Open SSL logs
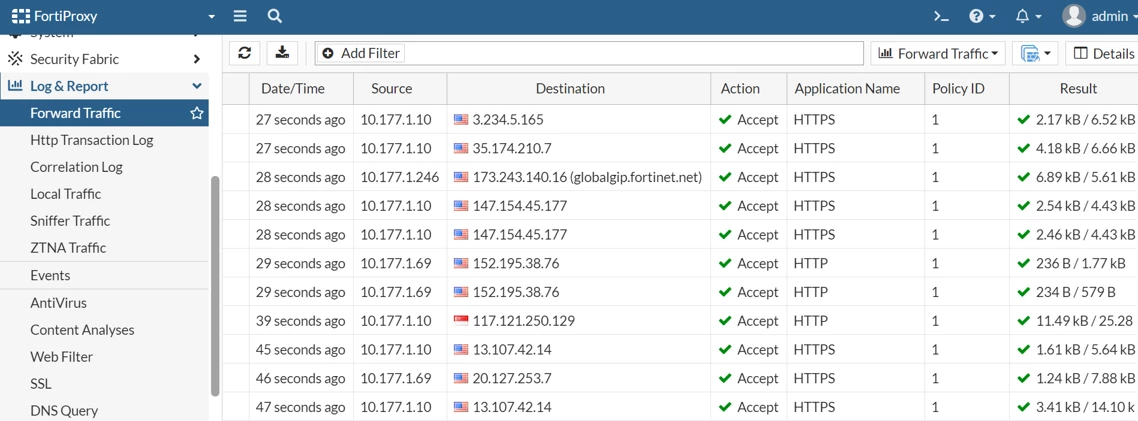This screenshot has width=1138, height=421. pyautogui.click(x=41, y=384)
